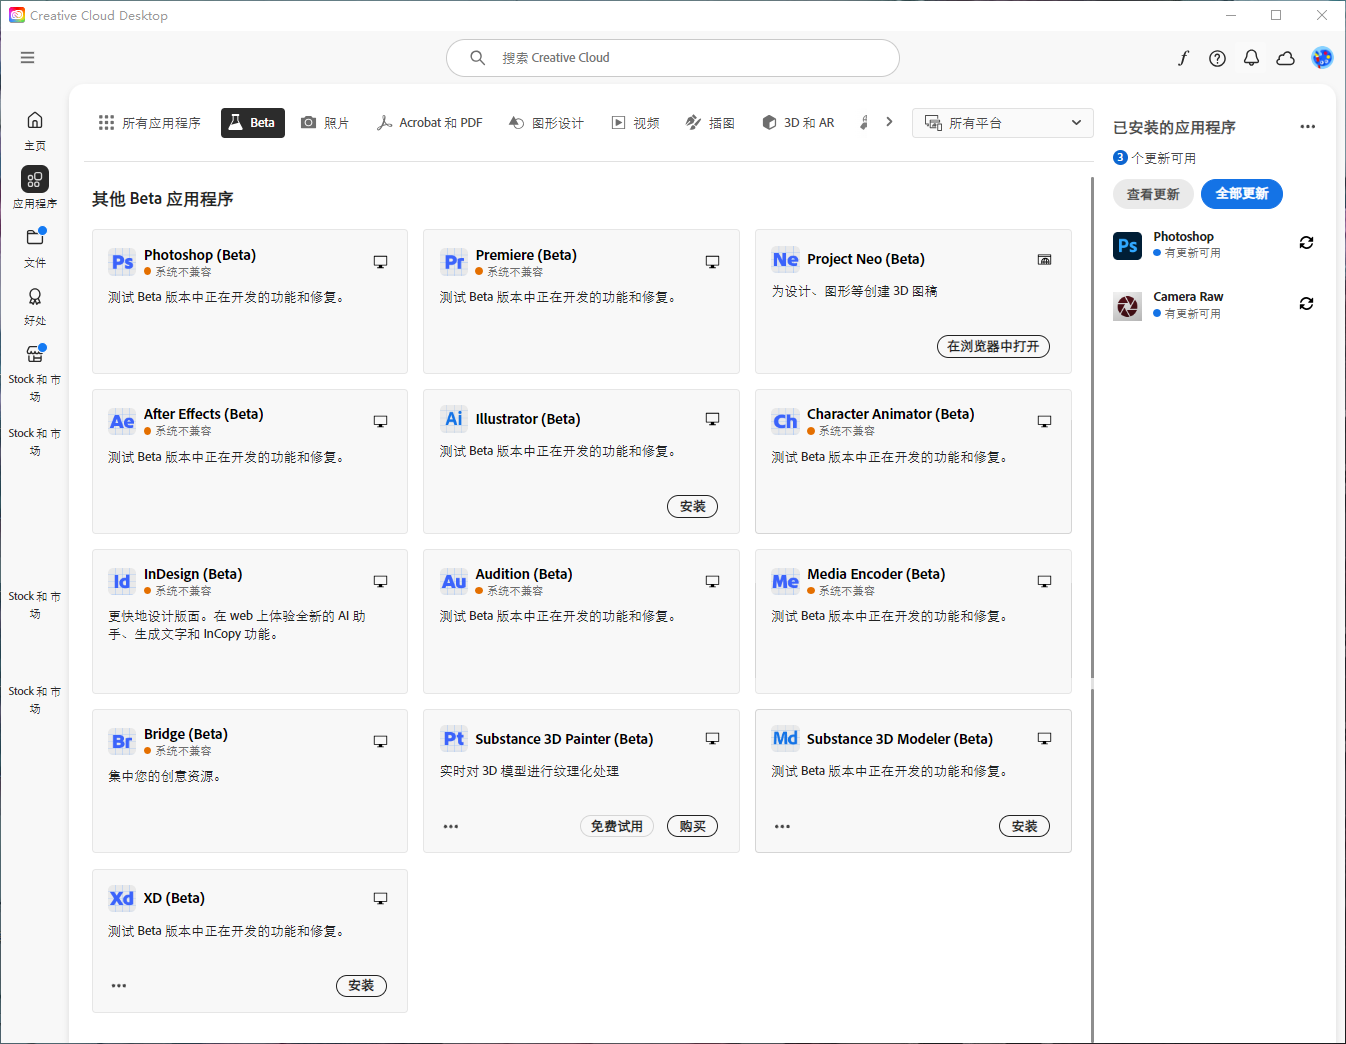Open more options for XD (Beta)
The height and width of the screenshot is (1044, 1346).
119,986
